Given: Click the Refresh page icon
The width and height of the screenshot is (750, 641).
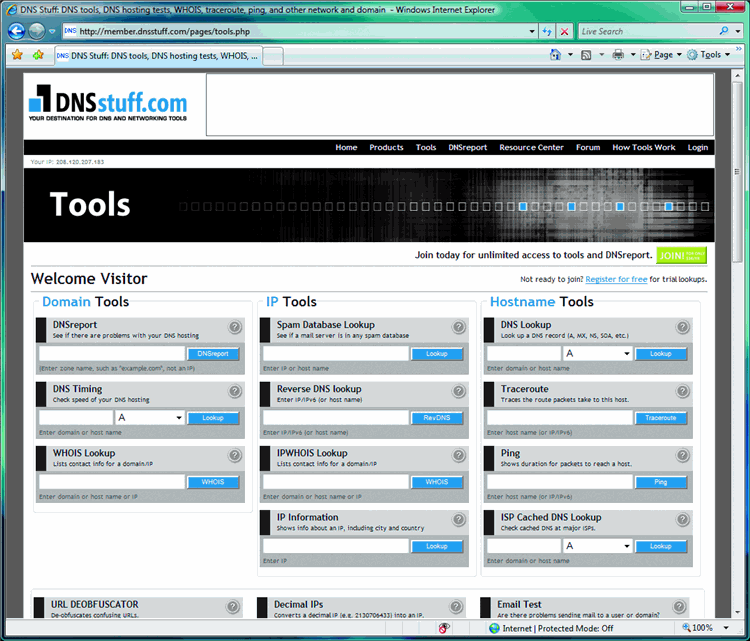Looking at the screenshot, I should click(x=547, y=32).
